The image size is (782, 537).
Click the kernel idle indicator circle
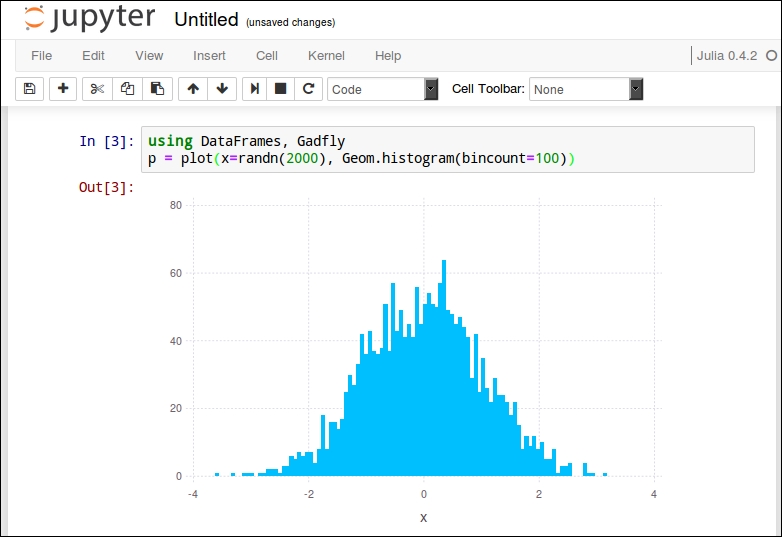point(771,56)
